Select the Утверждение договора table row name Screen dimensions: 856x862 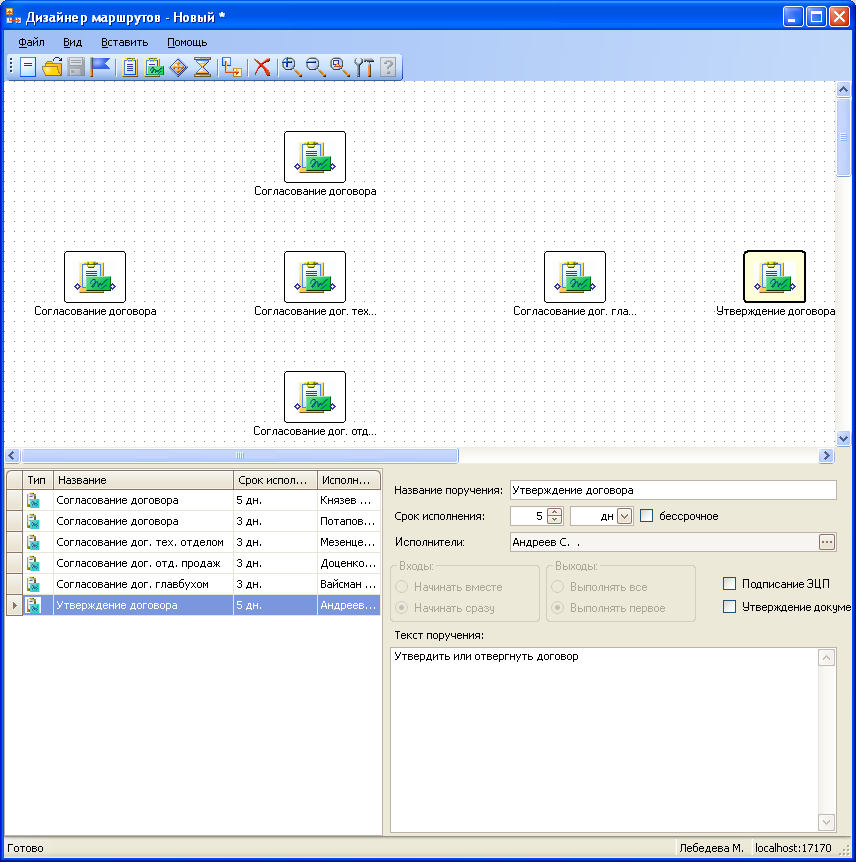pos(117,605)
